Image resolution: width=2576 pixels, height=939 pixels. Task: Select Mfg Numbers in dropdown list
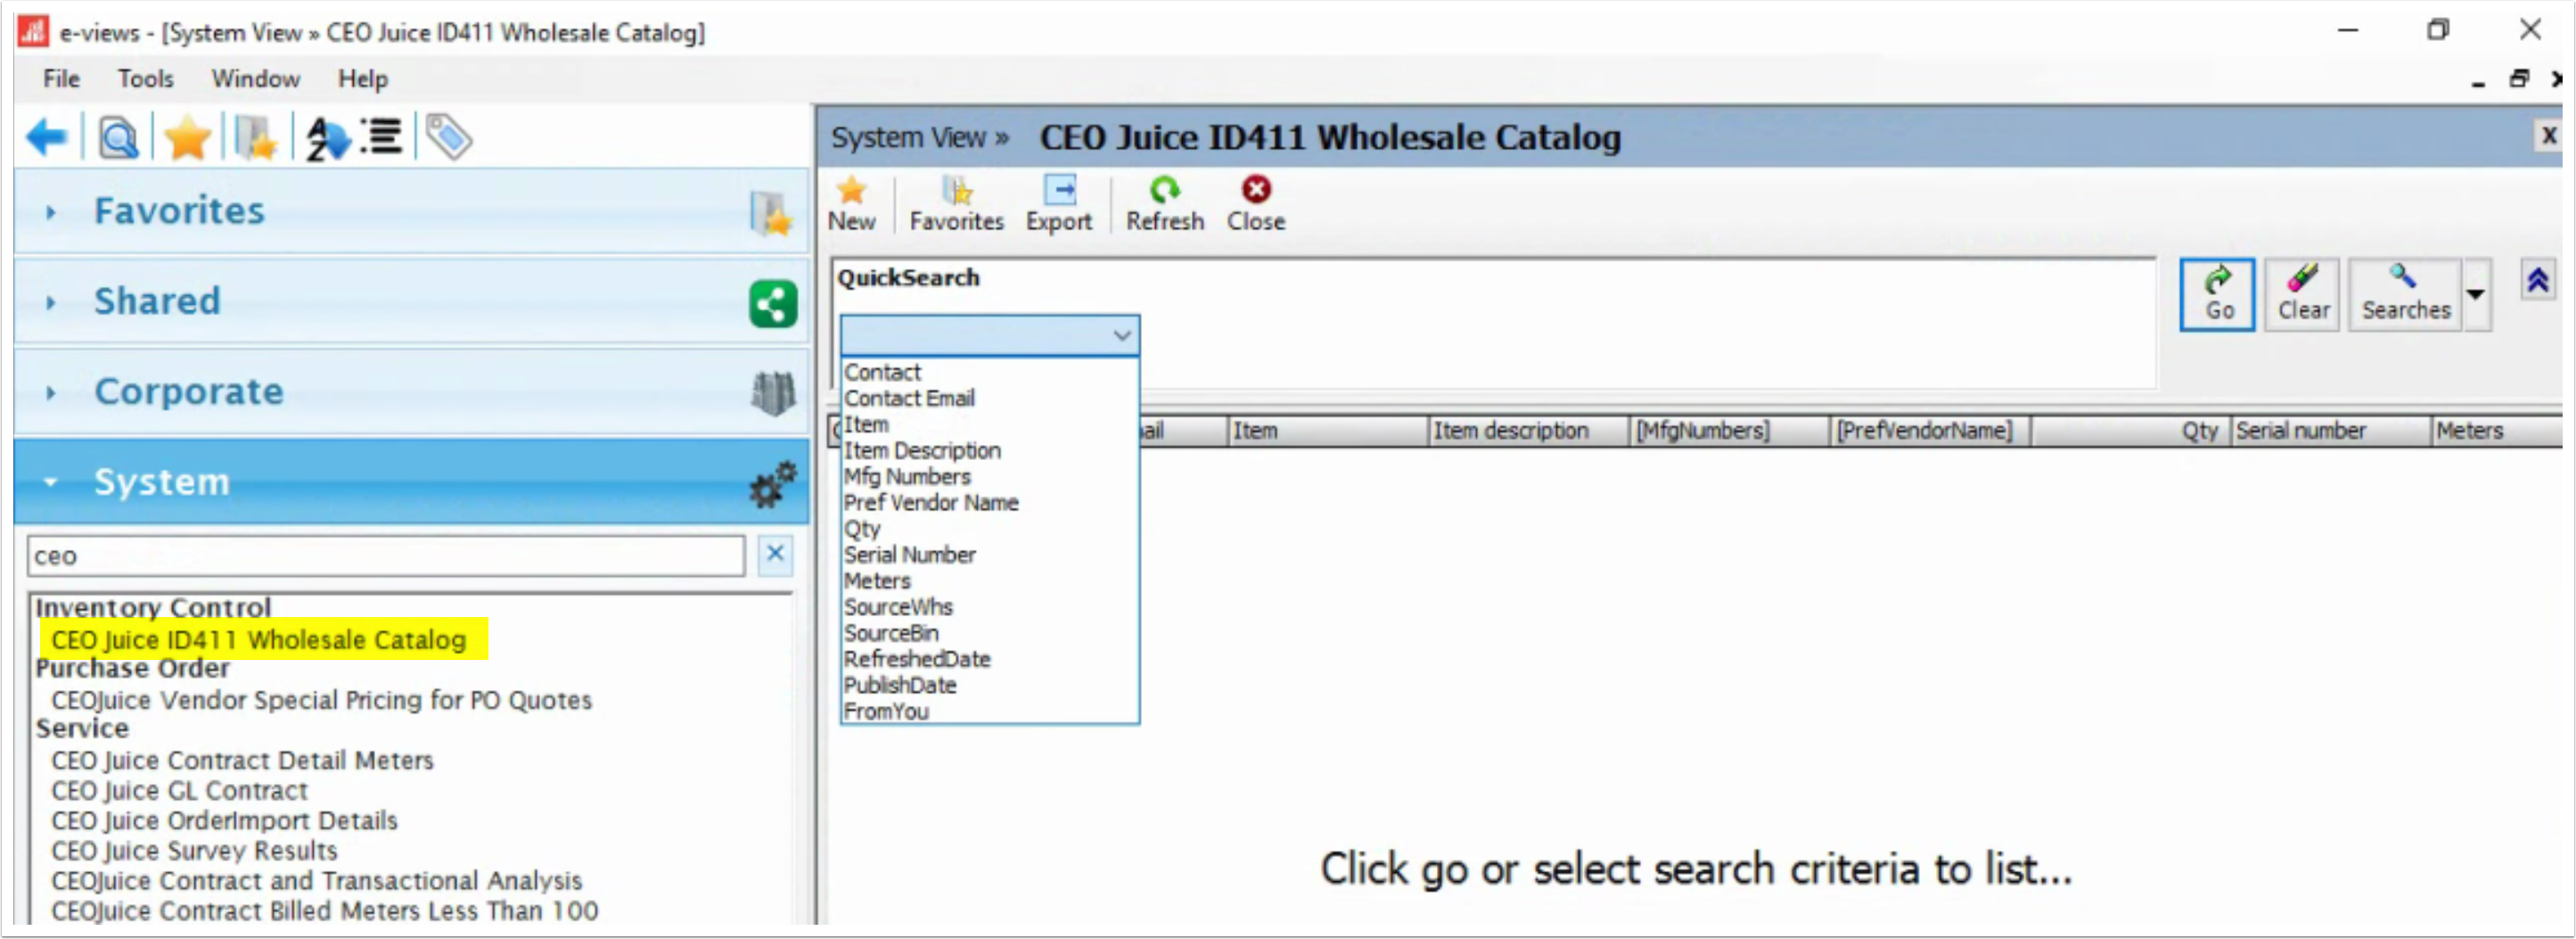click(x=990, y=476)
